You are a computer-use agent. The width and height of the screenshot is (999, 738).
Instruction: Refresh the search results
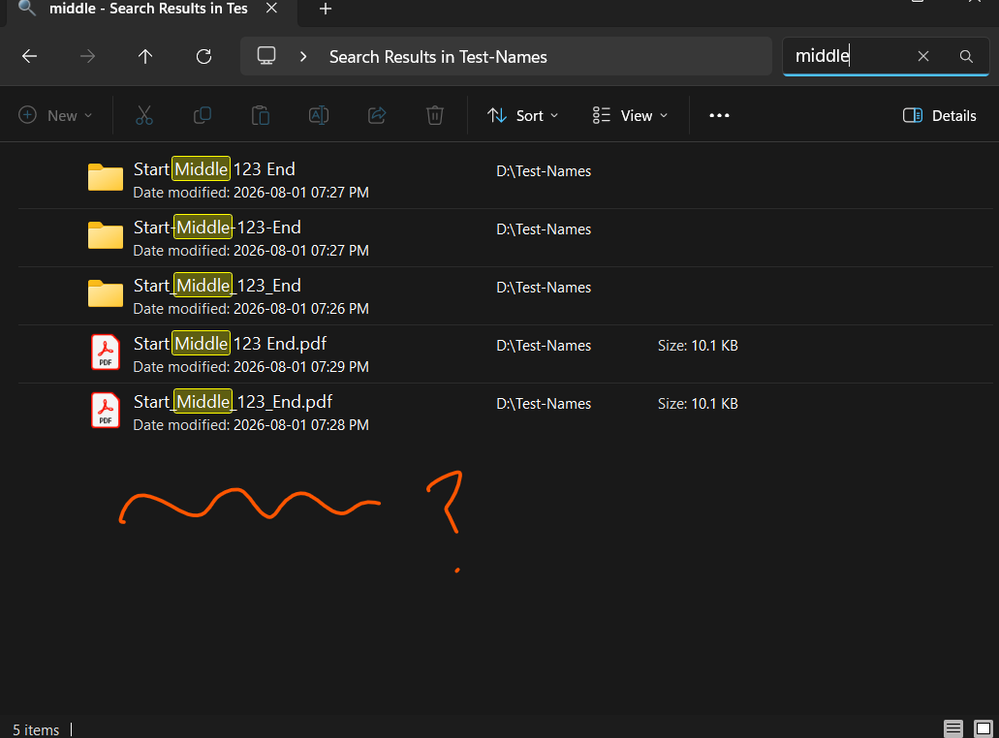point(204,57)
